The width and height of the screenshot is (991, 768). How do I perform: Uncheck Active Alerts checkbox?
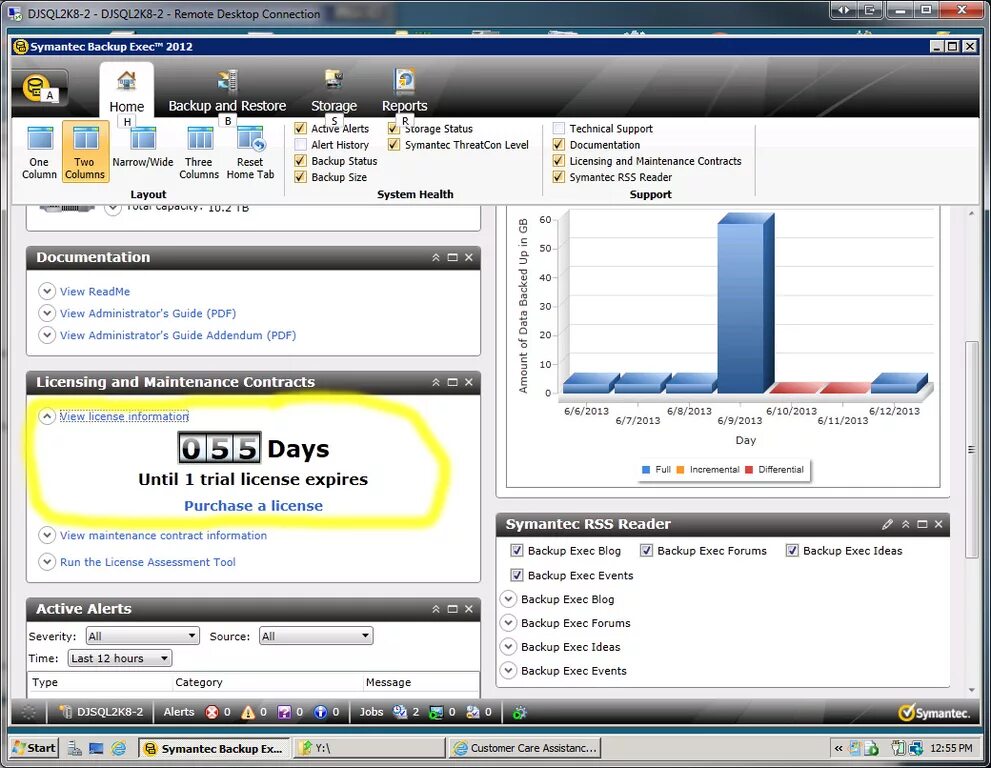[x=301, y=128]
